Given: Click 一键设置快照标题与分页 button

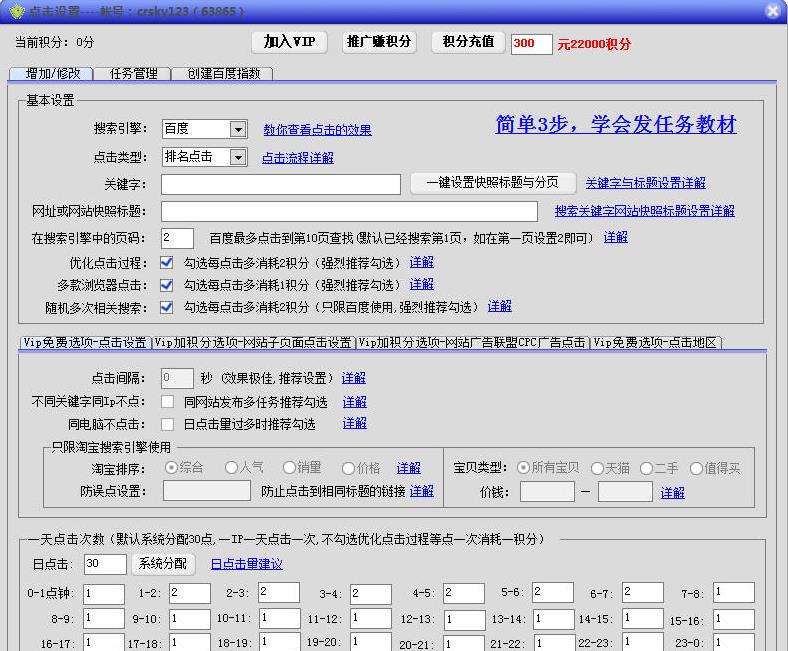Looking at the screenshot, I should tap(493, 183).
